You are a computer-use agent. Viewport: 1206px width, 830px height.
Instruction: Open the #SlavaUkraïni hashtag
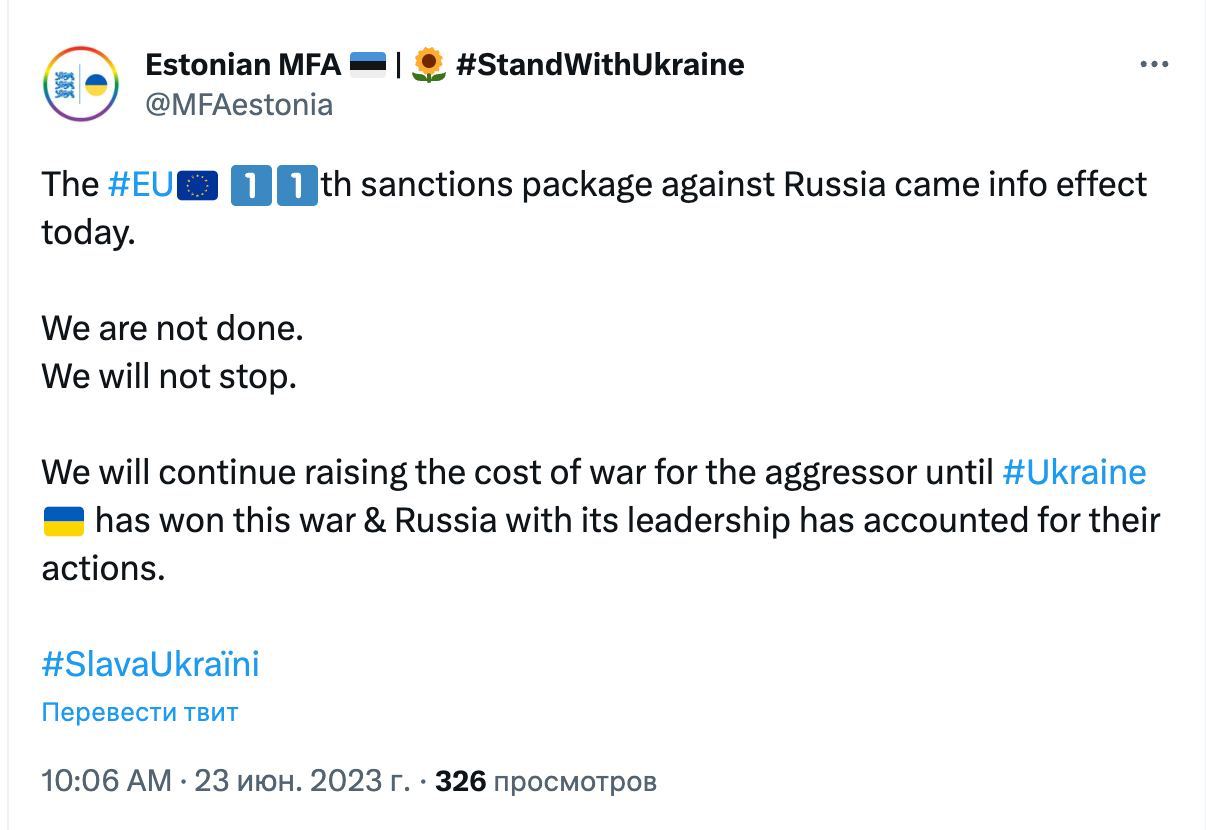pyautogui.click(x=148, y=662)
